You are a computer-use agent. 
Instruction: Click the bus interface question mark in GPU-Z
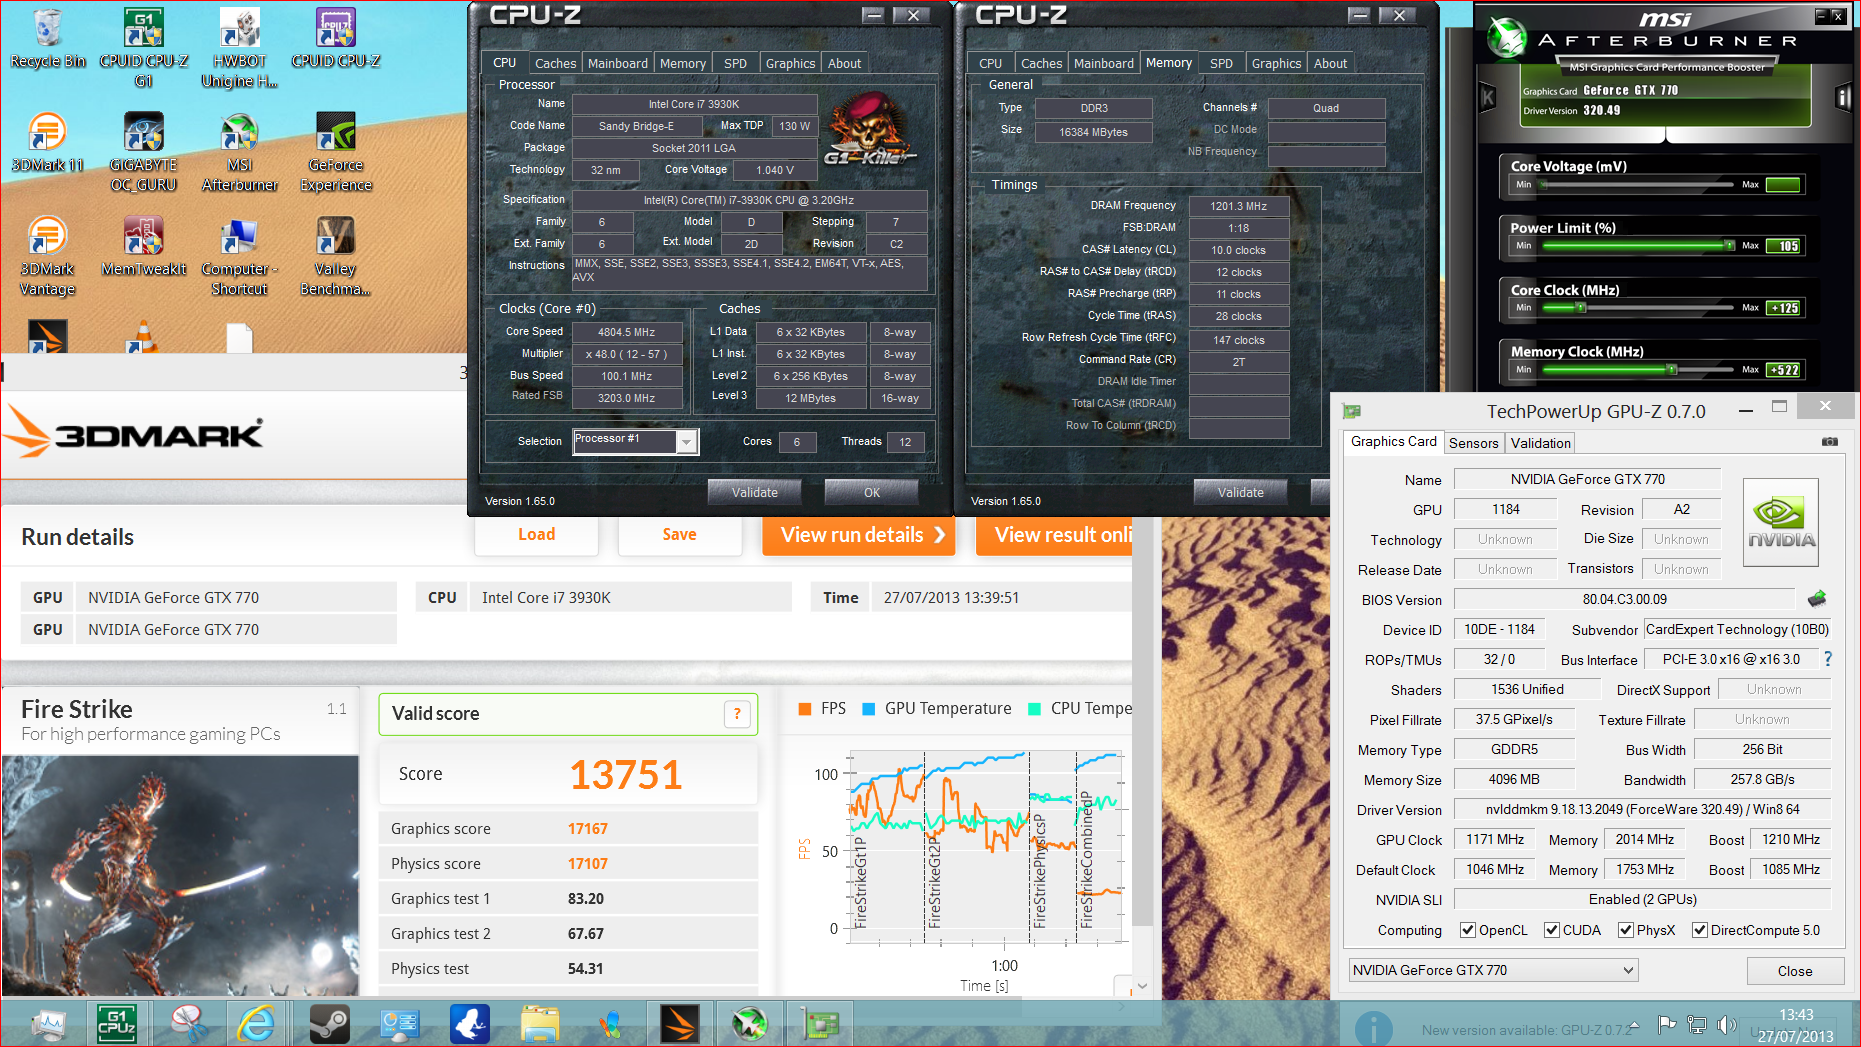point(1828,659)
